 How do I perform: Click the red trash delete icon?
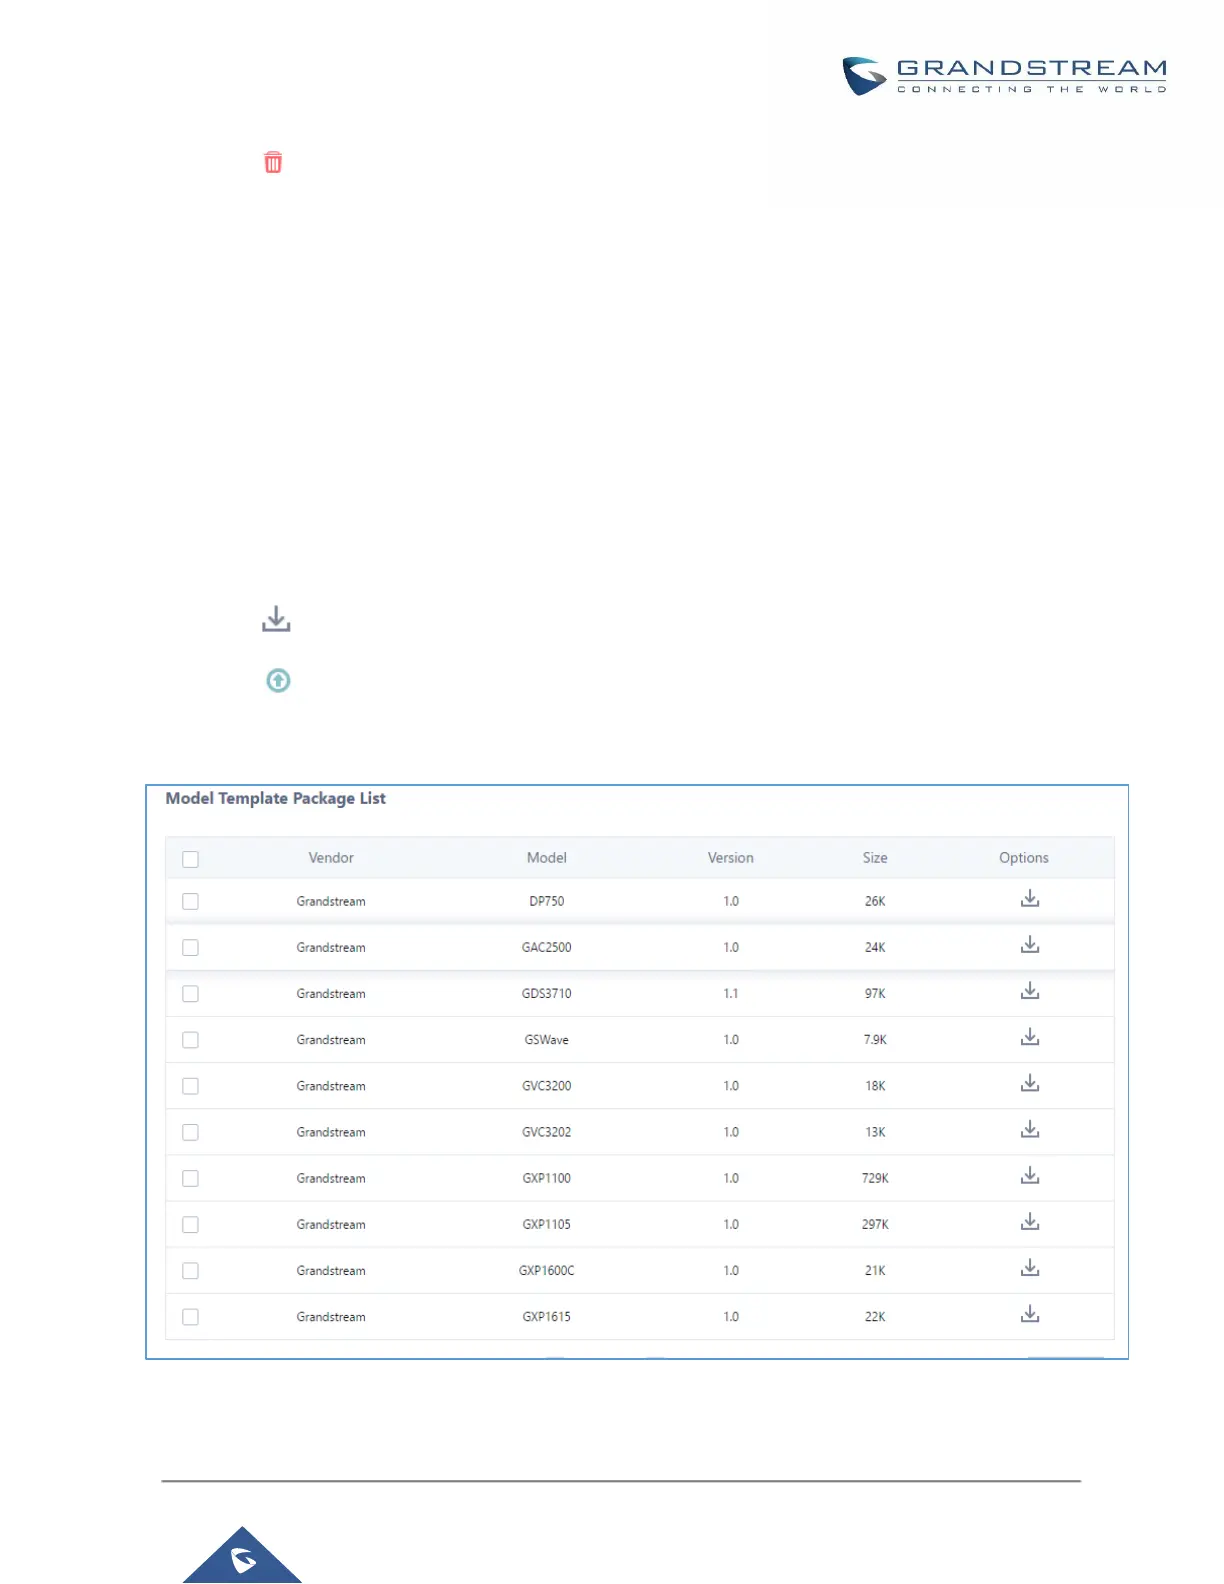(x=273, y=162)
